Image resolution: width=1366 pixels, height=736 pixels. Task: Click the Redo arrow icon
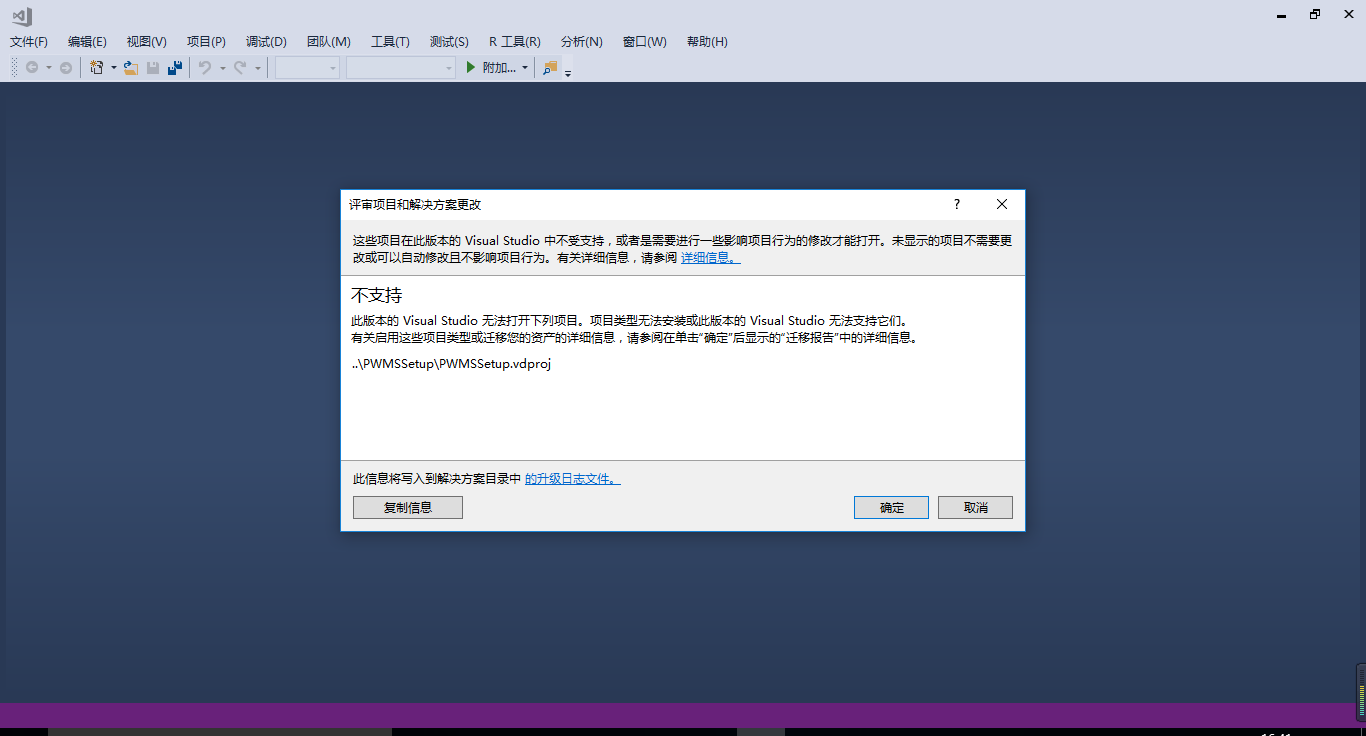pos(240,68)
